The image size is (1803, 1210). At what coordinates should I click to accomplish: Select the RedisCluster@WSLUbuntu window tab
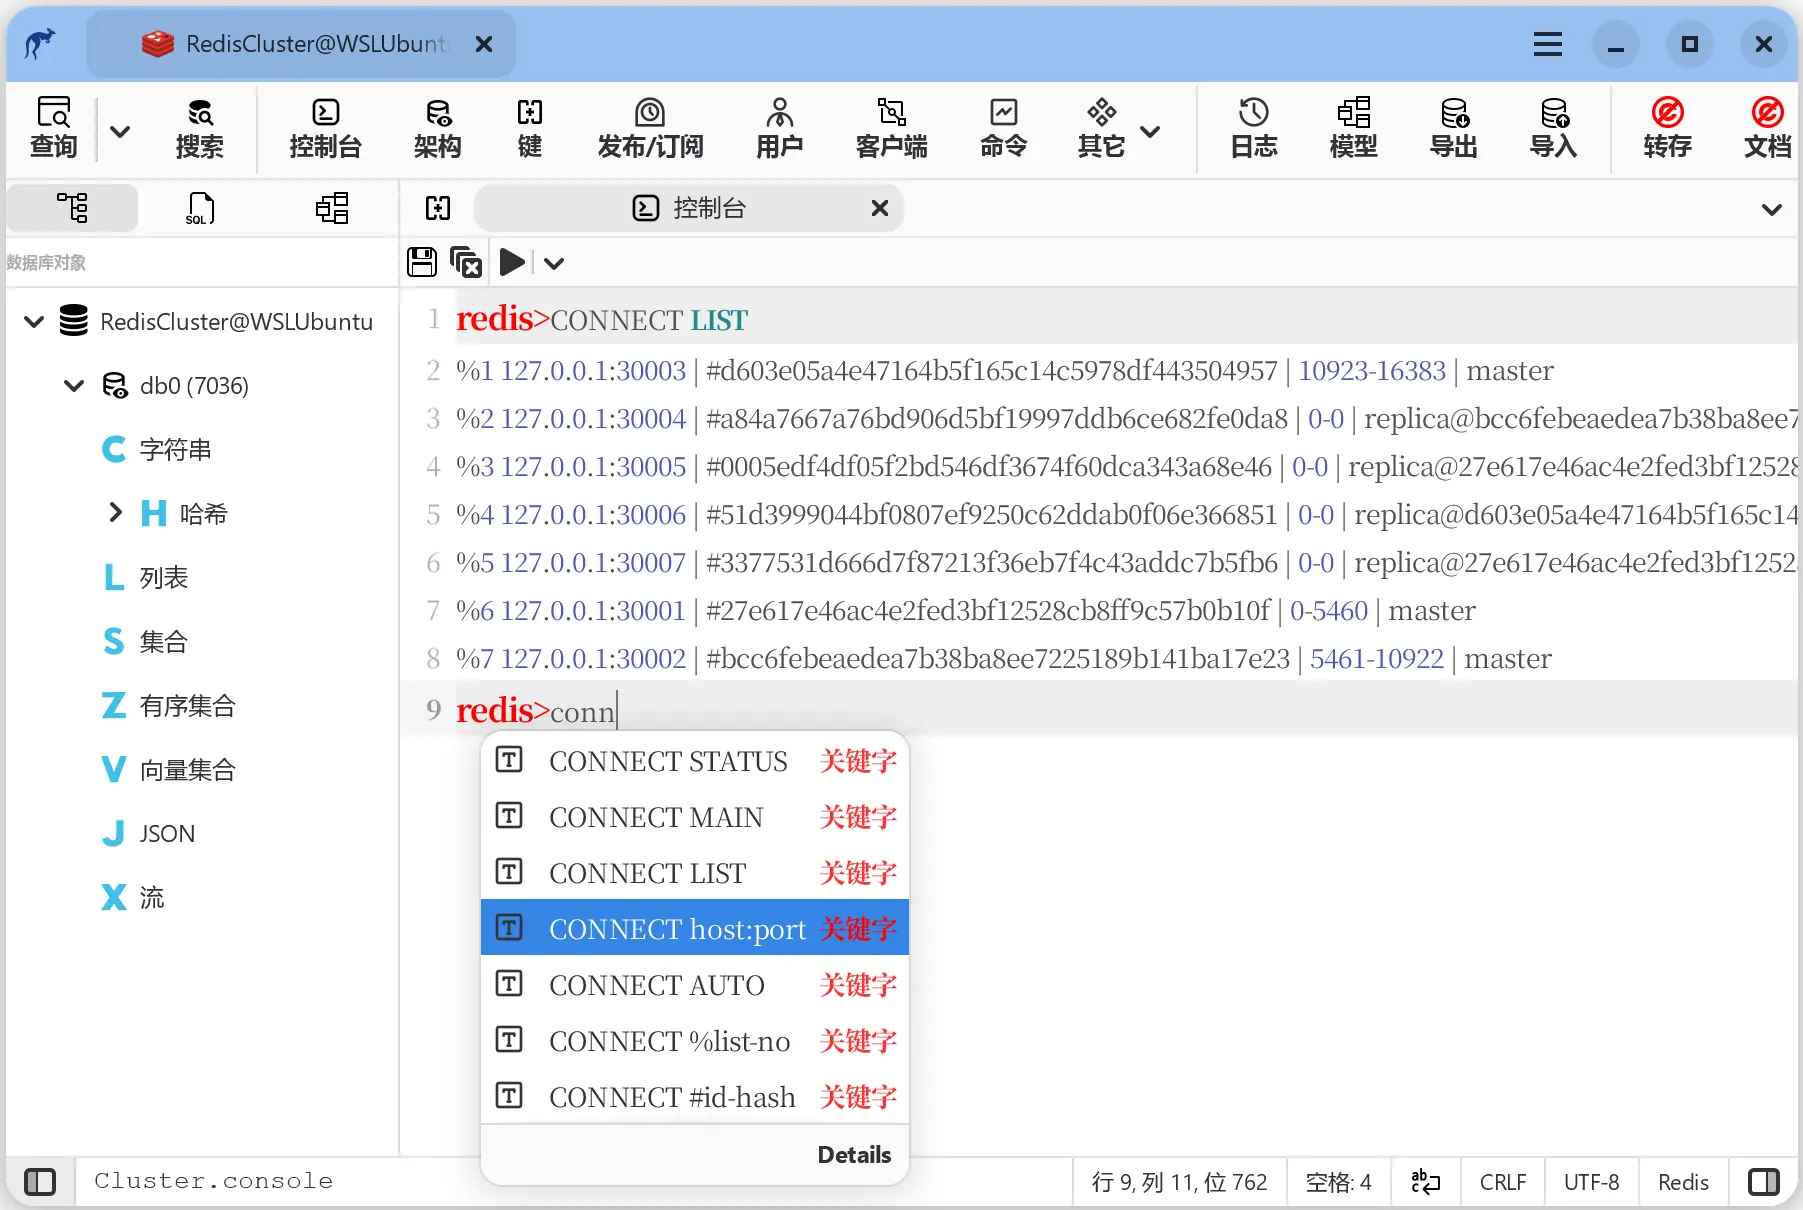(300, 44)
